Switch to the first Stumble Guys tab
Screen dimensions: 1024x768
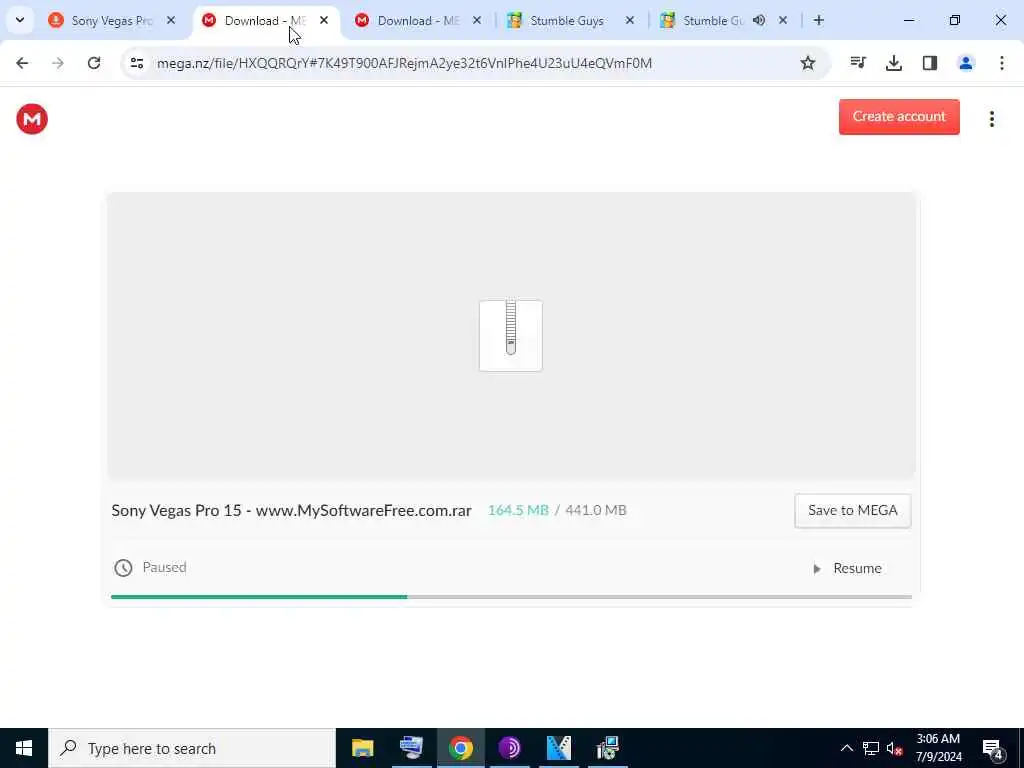tap(567, 20)
